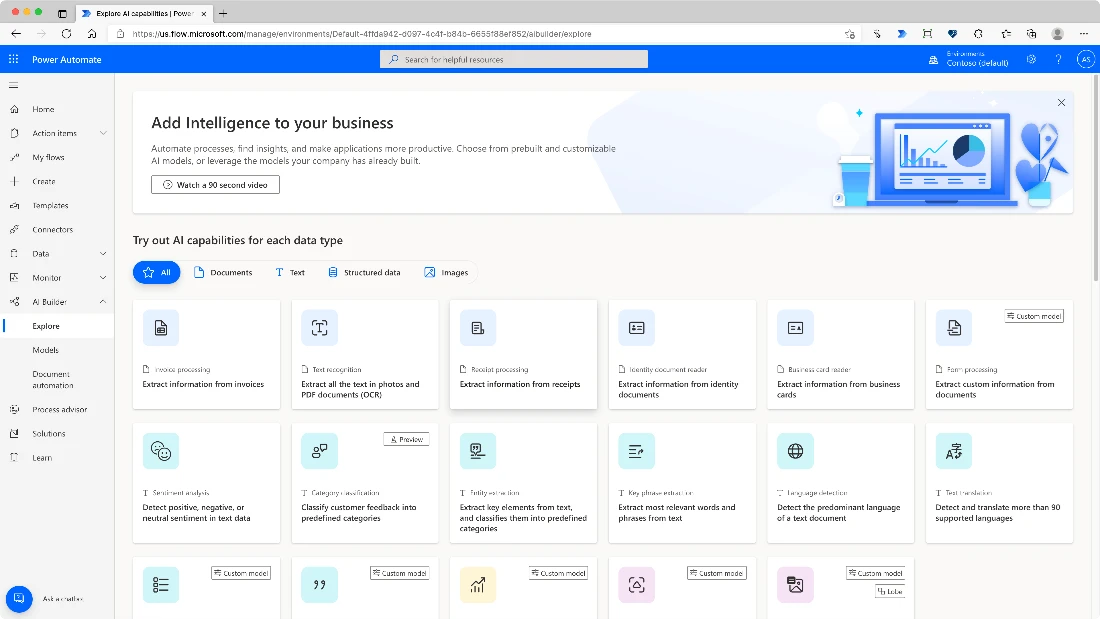The height and width of the screenshot is (619, 1100).
Task: Collapse the left navigation hamburger menu
Action: click(x=14, y=85)
